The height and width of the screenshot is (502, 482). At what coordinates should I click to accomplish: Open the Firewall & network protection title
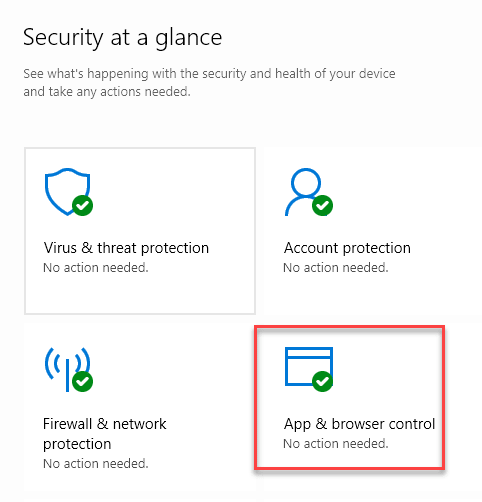105,434
